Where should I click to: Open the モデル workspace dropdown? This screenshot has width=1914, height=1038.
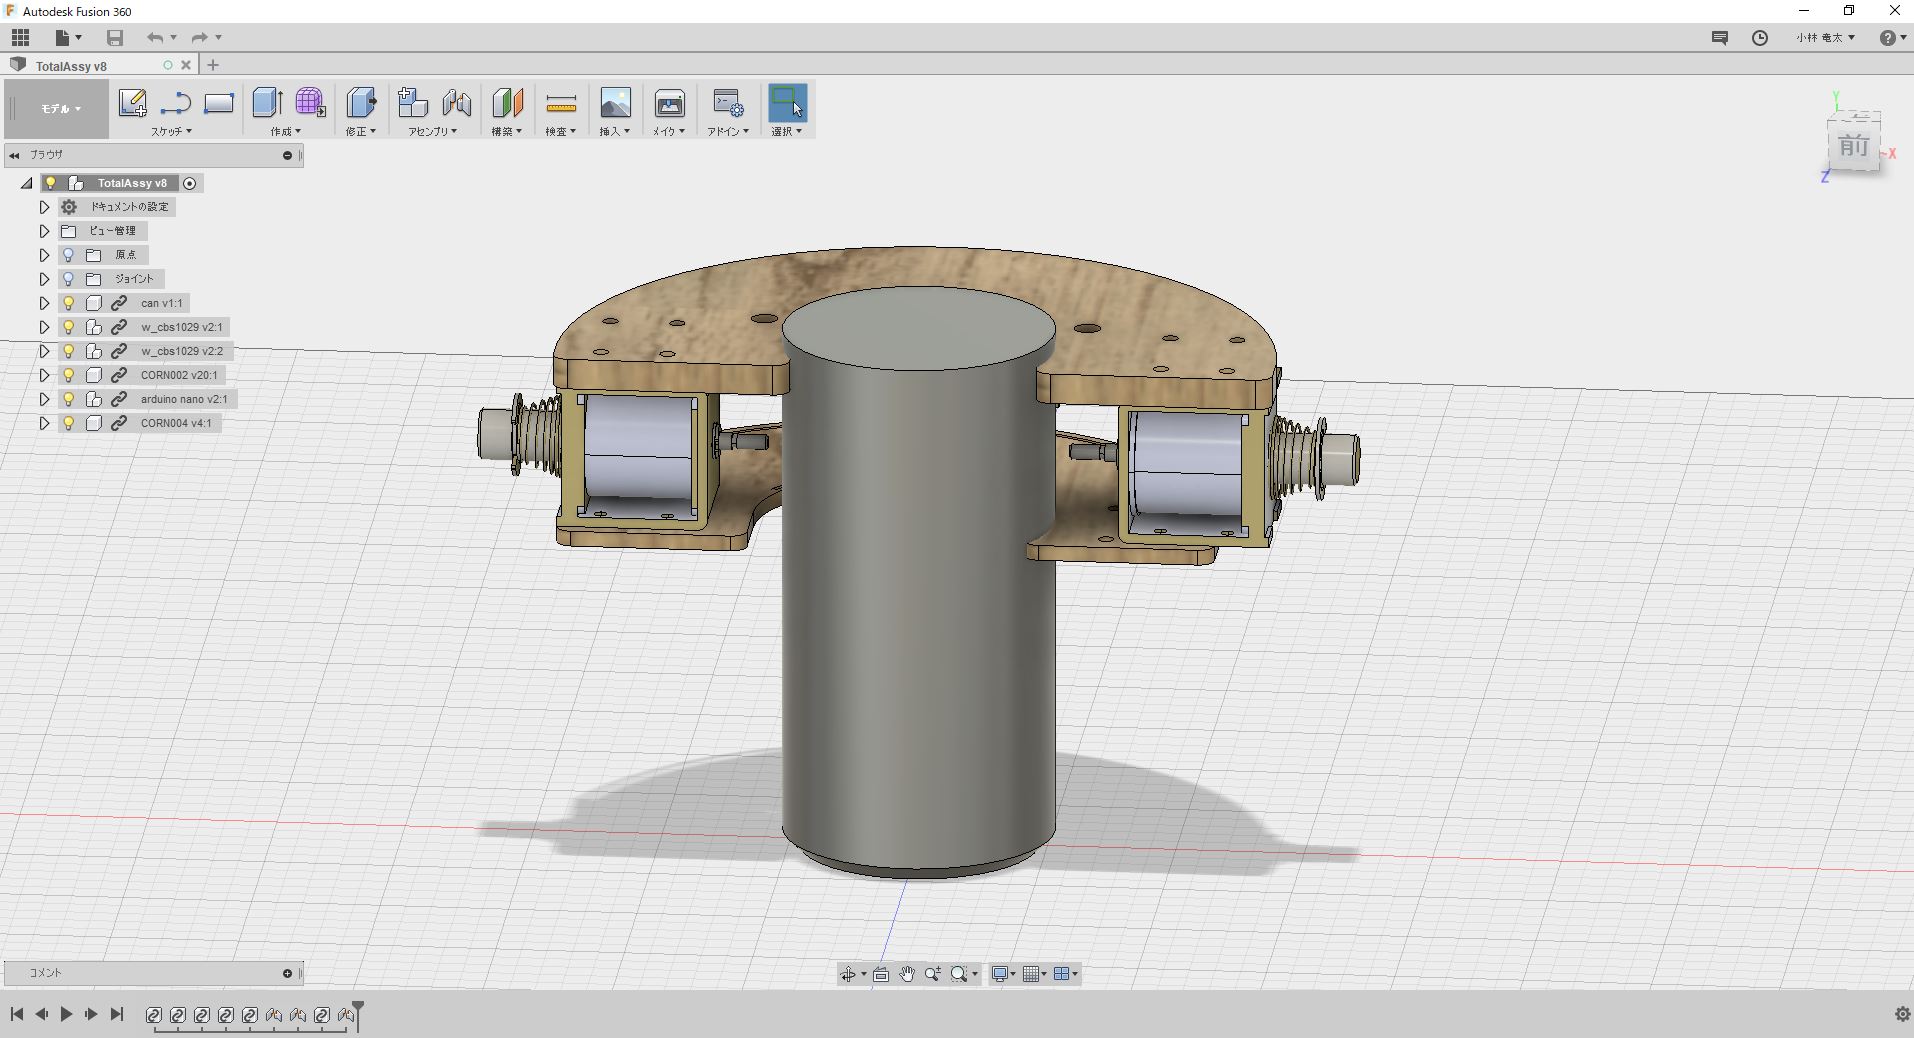(58, 109)
